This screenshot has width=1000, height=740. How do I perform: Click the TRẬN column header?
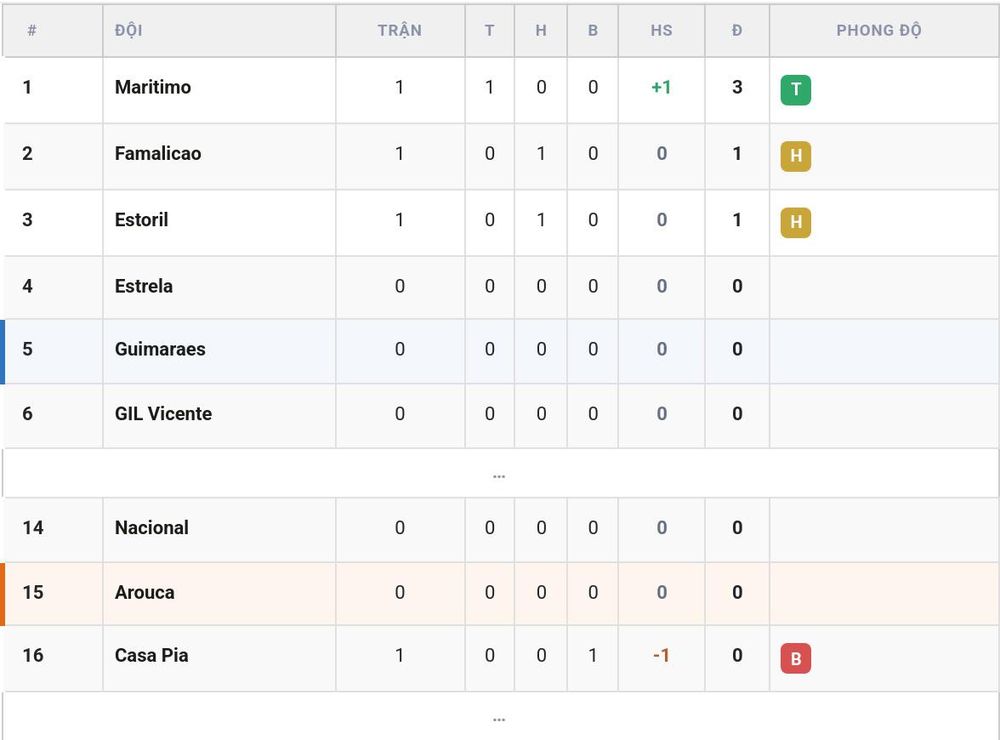pos(399,30)
